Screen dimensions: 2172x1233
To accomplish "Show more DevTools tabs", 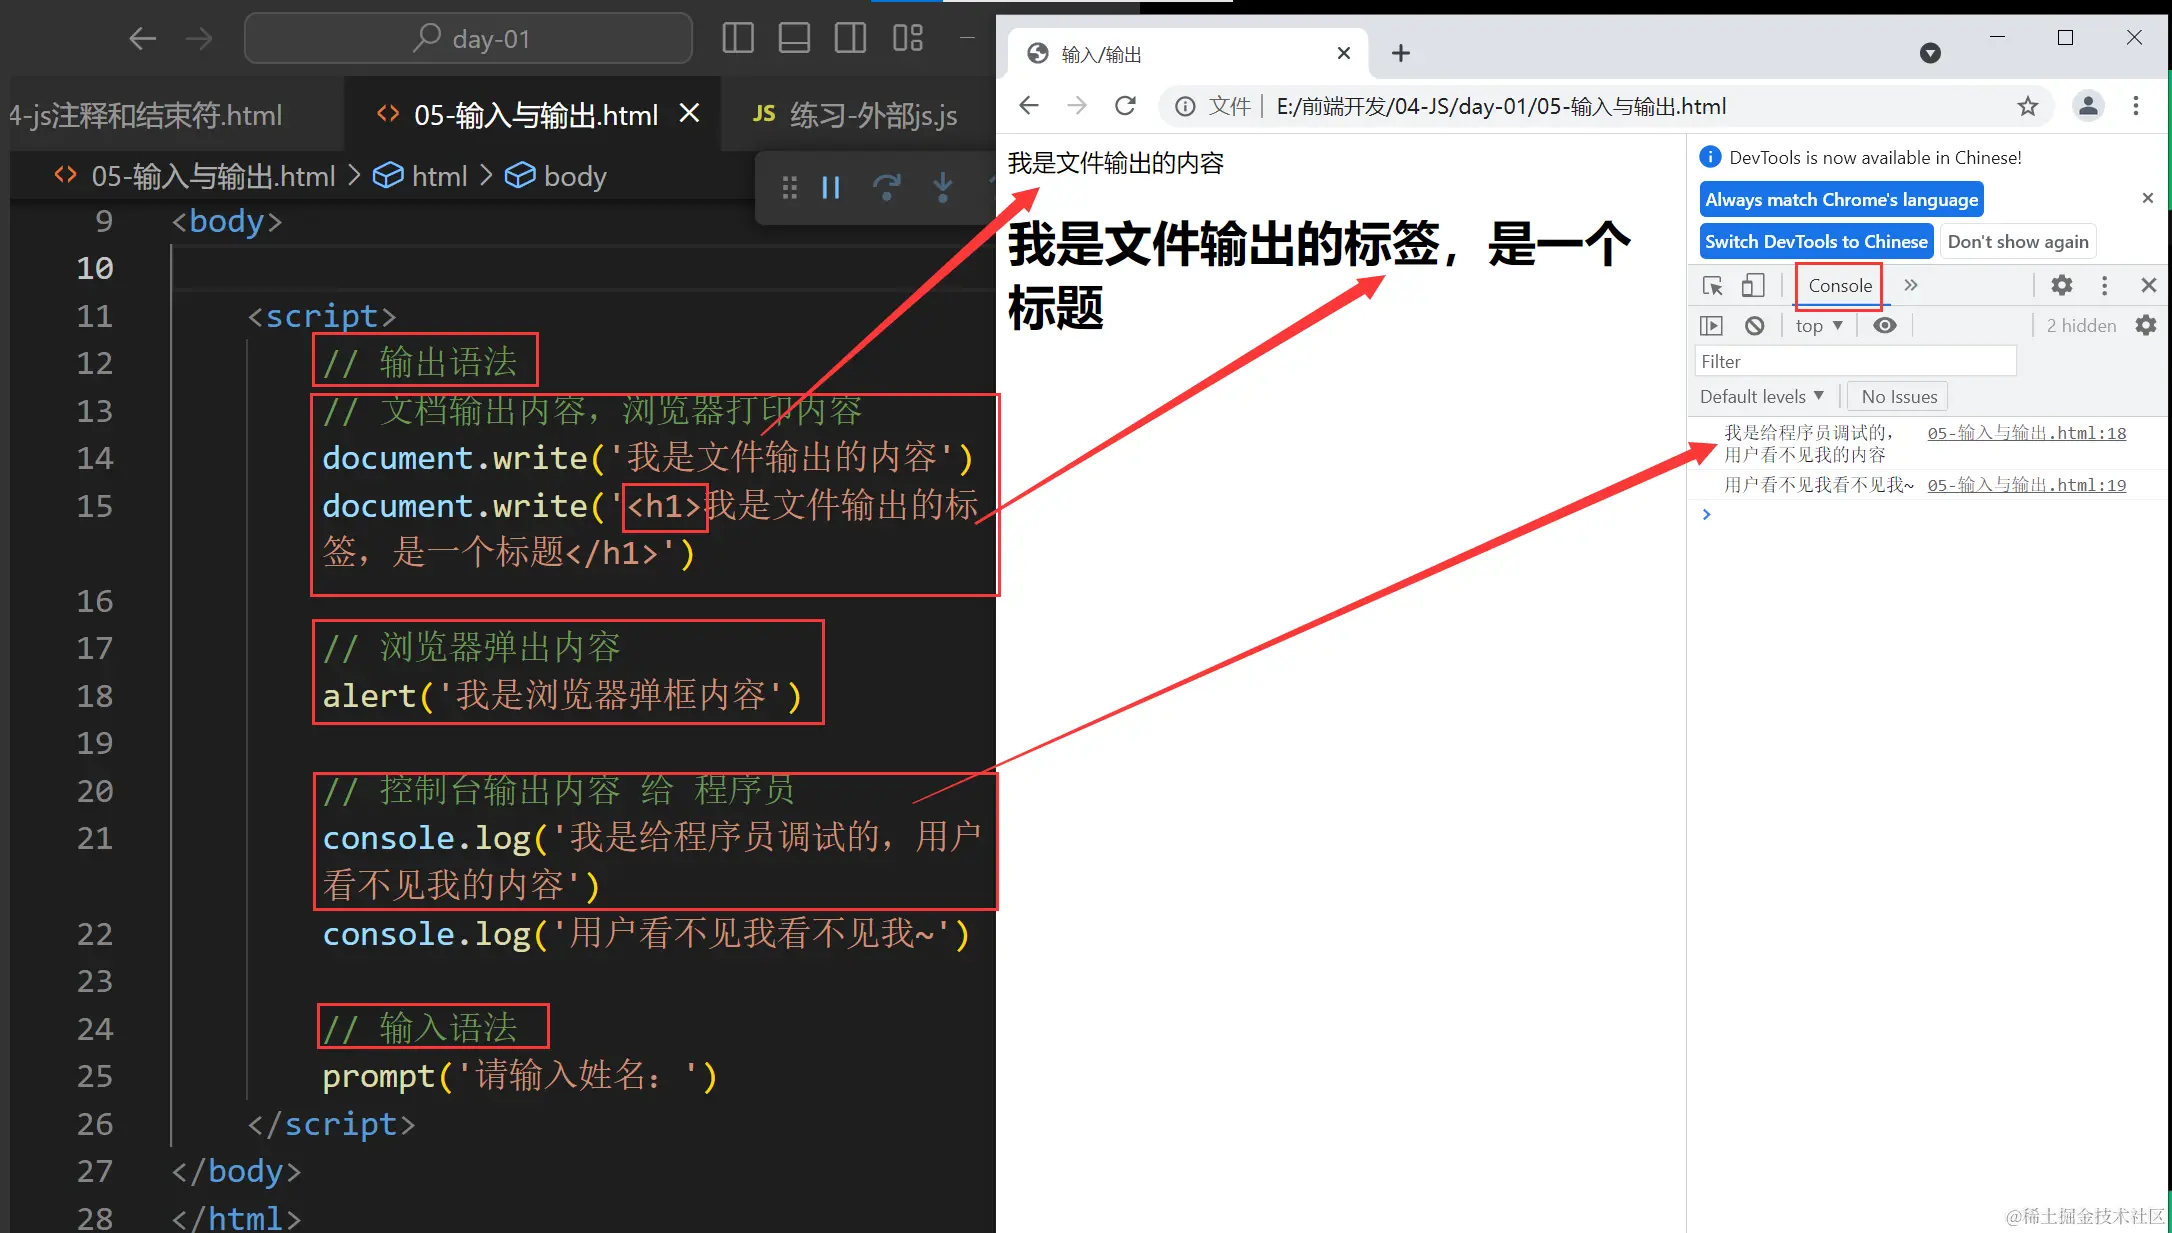I will coord(1911,286).
